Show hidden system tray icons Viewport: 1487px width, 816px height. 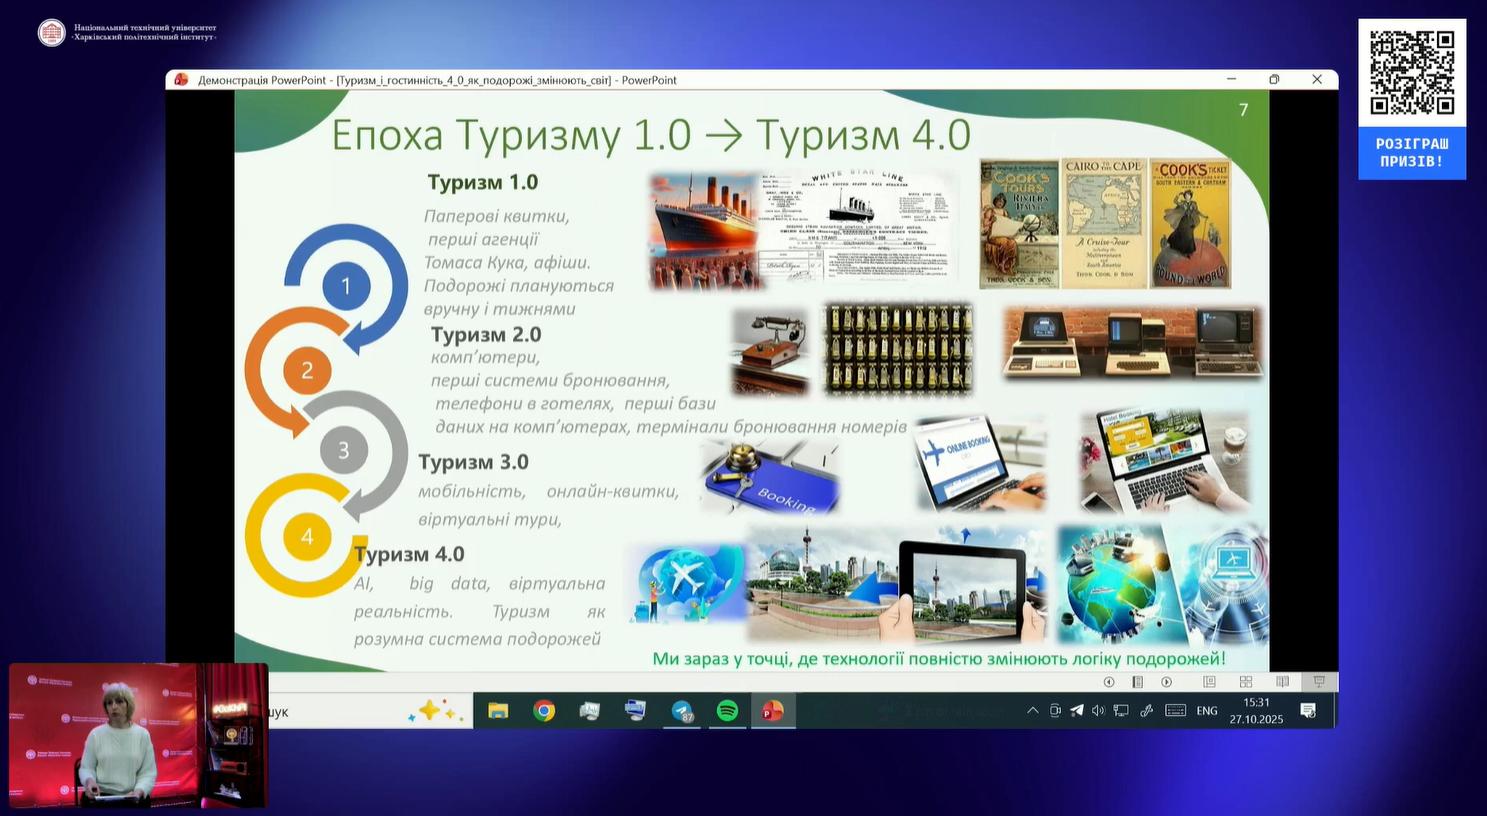click(1032, 711)
